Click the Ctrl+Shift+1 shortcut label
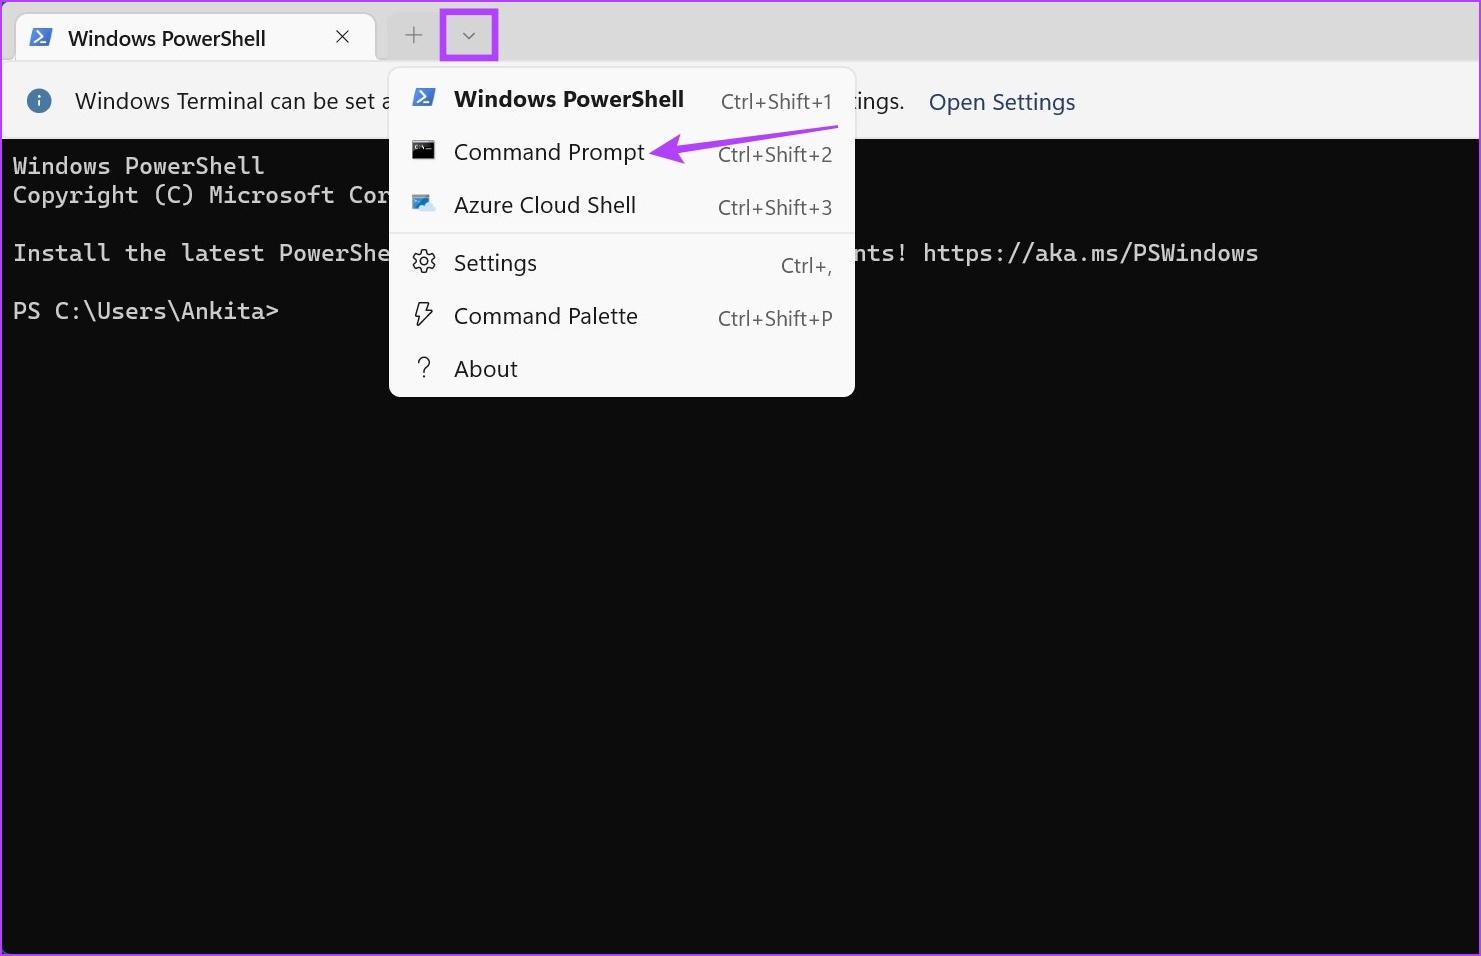1481x956 pixels. [x=777, y=101]
